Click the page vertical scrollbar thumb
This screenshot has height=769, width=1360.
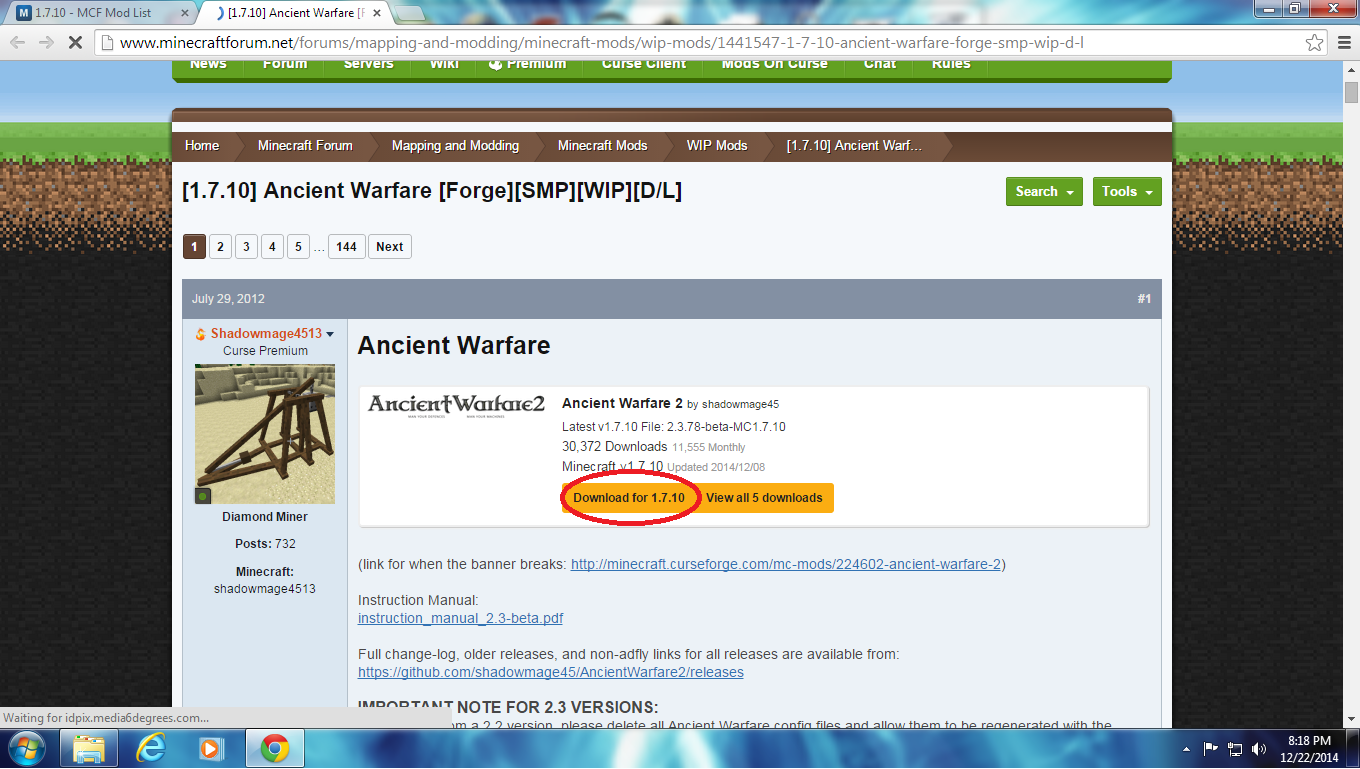point(1351,93)
